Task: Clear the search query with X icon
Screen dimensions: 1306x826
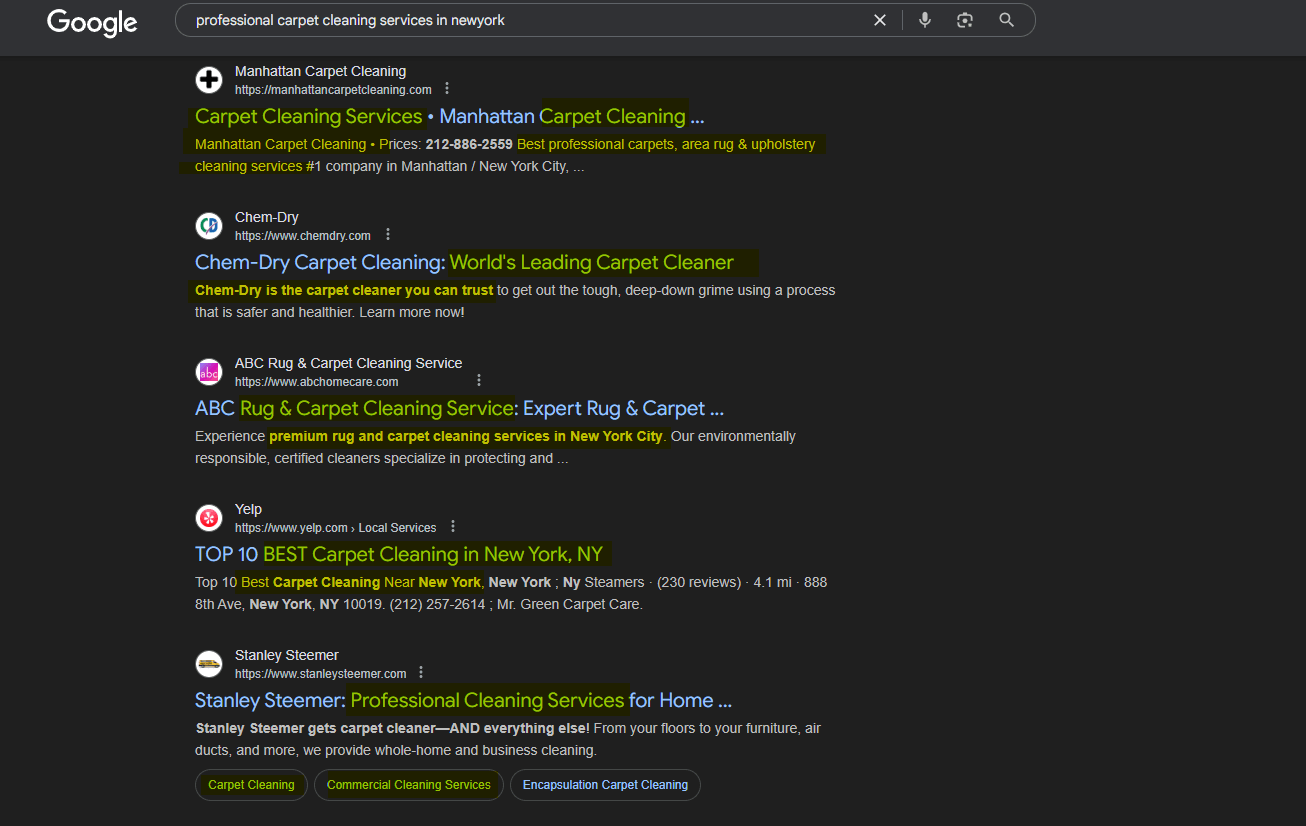Action: pos(880,20)
